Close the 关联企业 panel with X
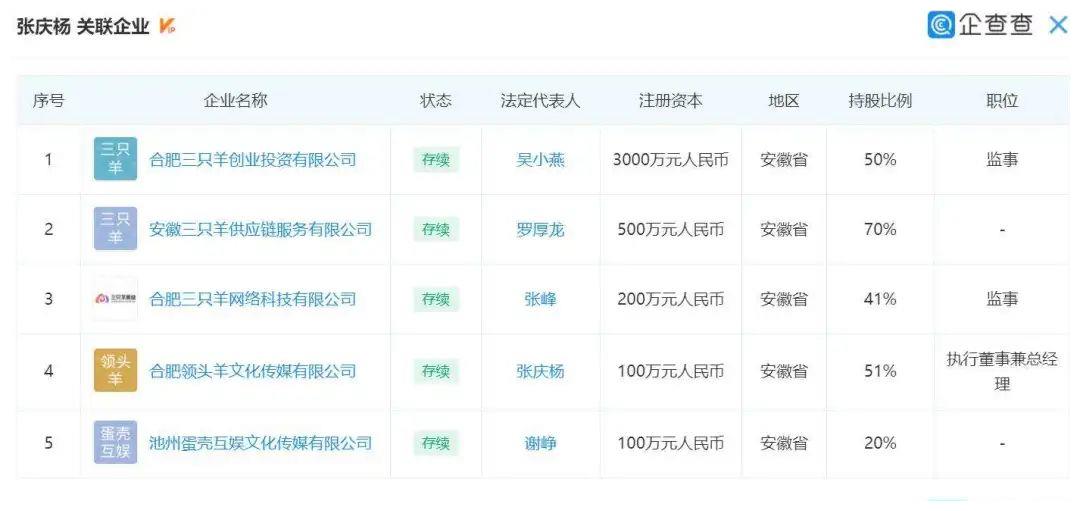This screenshot has width=1080, height=511. 1058,25
